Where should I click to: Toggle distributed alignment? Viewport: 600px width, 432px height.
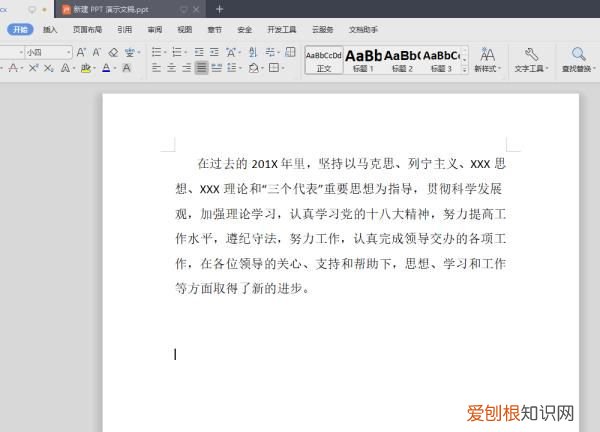[217, 68]
